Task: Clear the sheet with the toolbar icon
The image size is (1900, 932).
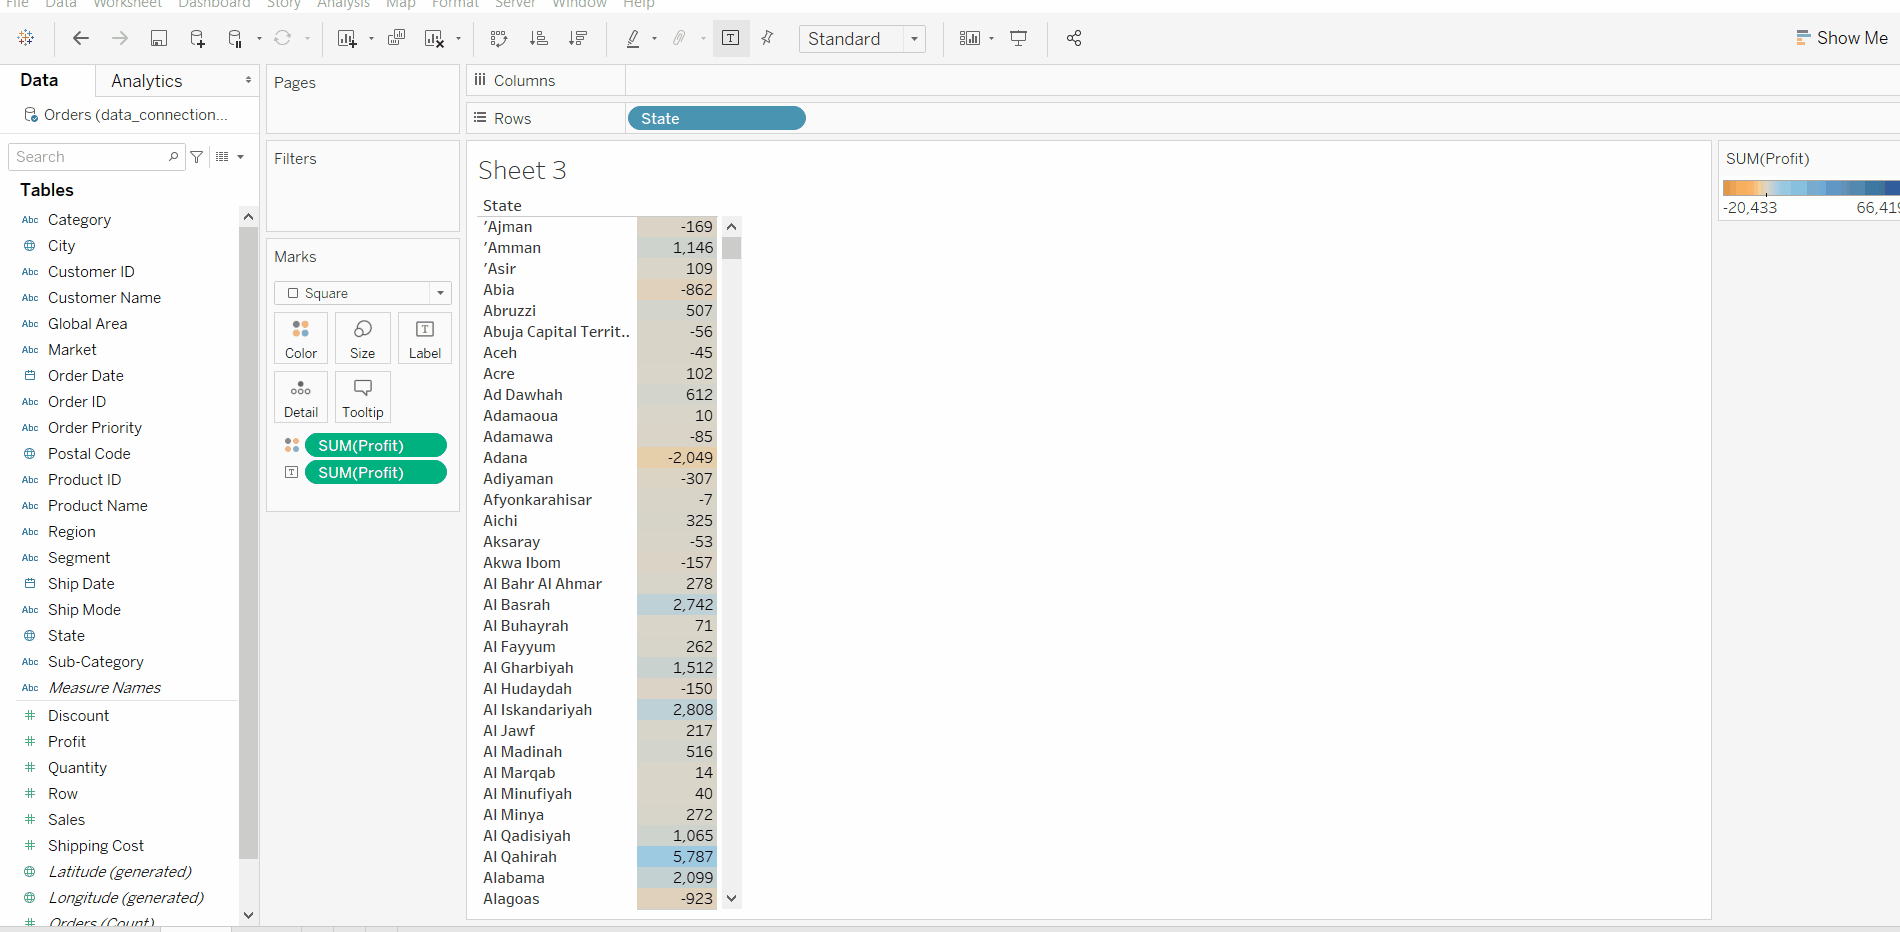Action: tap(434, 38)
